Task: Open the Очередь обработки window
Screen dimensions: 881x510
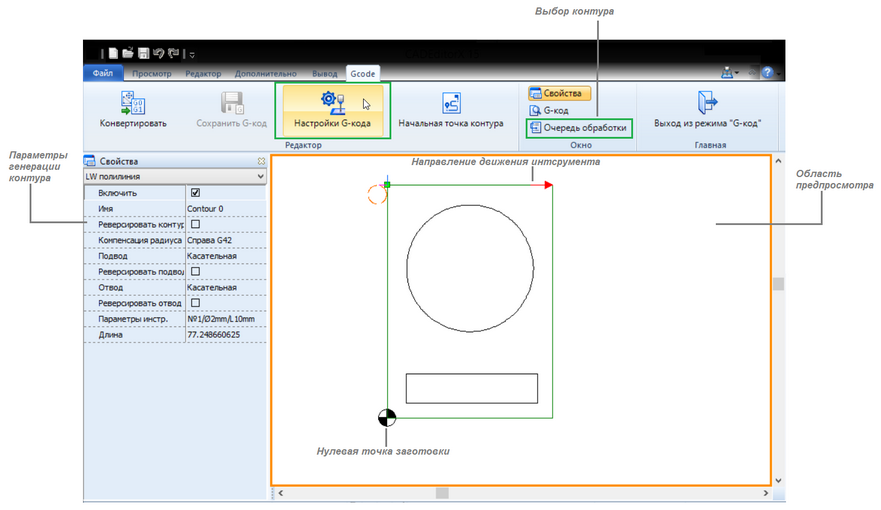Action: pyautogui.click(x=579, y=128)
